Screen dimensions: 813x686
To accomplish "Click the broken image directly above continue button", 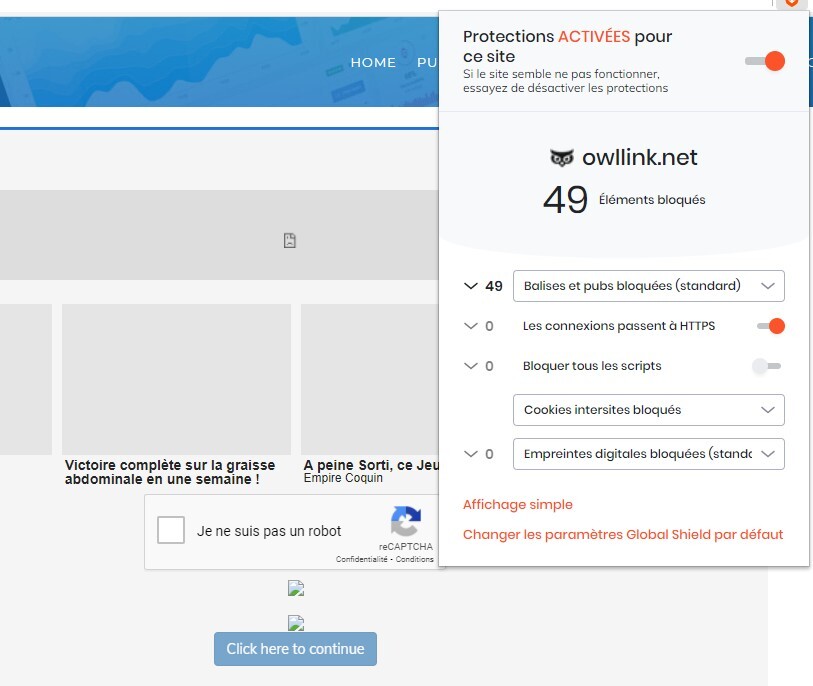I will click(296, 623).
